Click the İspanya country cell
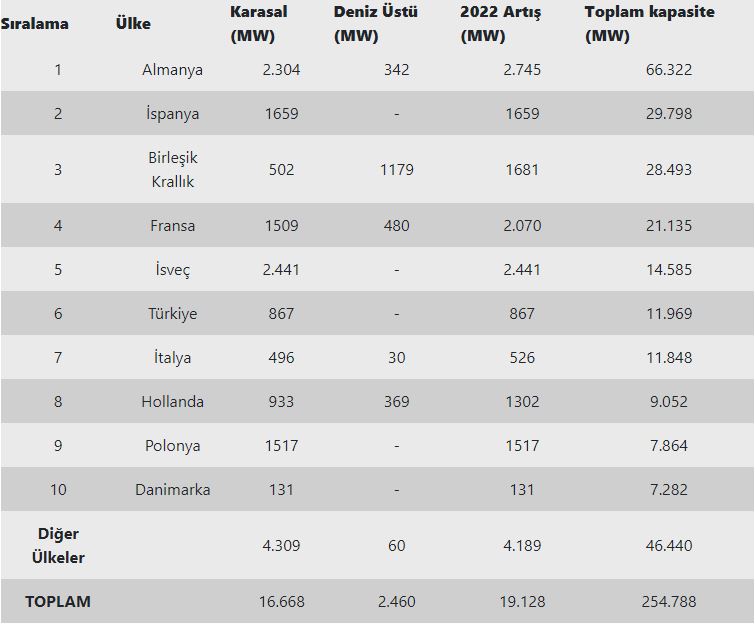 tap(172, 114)
